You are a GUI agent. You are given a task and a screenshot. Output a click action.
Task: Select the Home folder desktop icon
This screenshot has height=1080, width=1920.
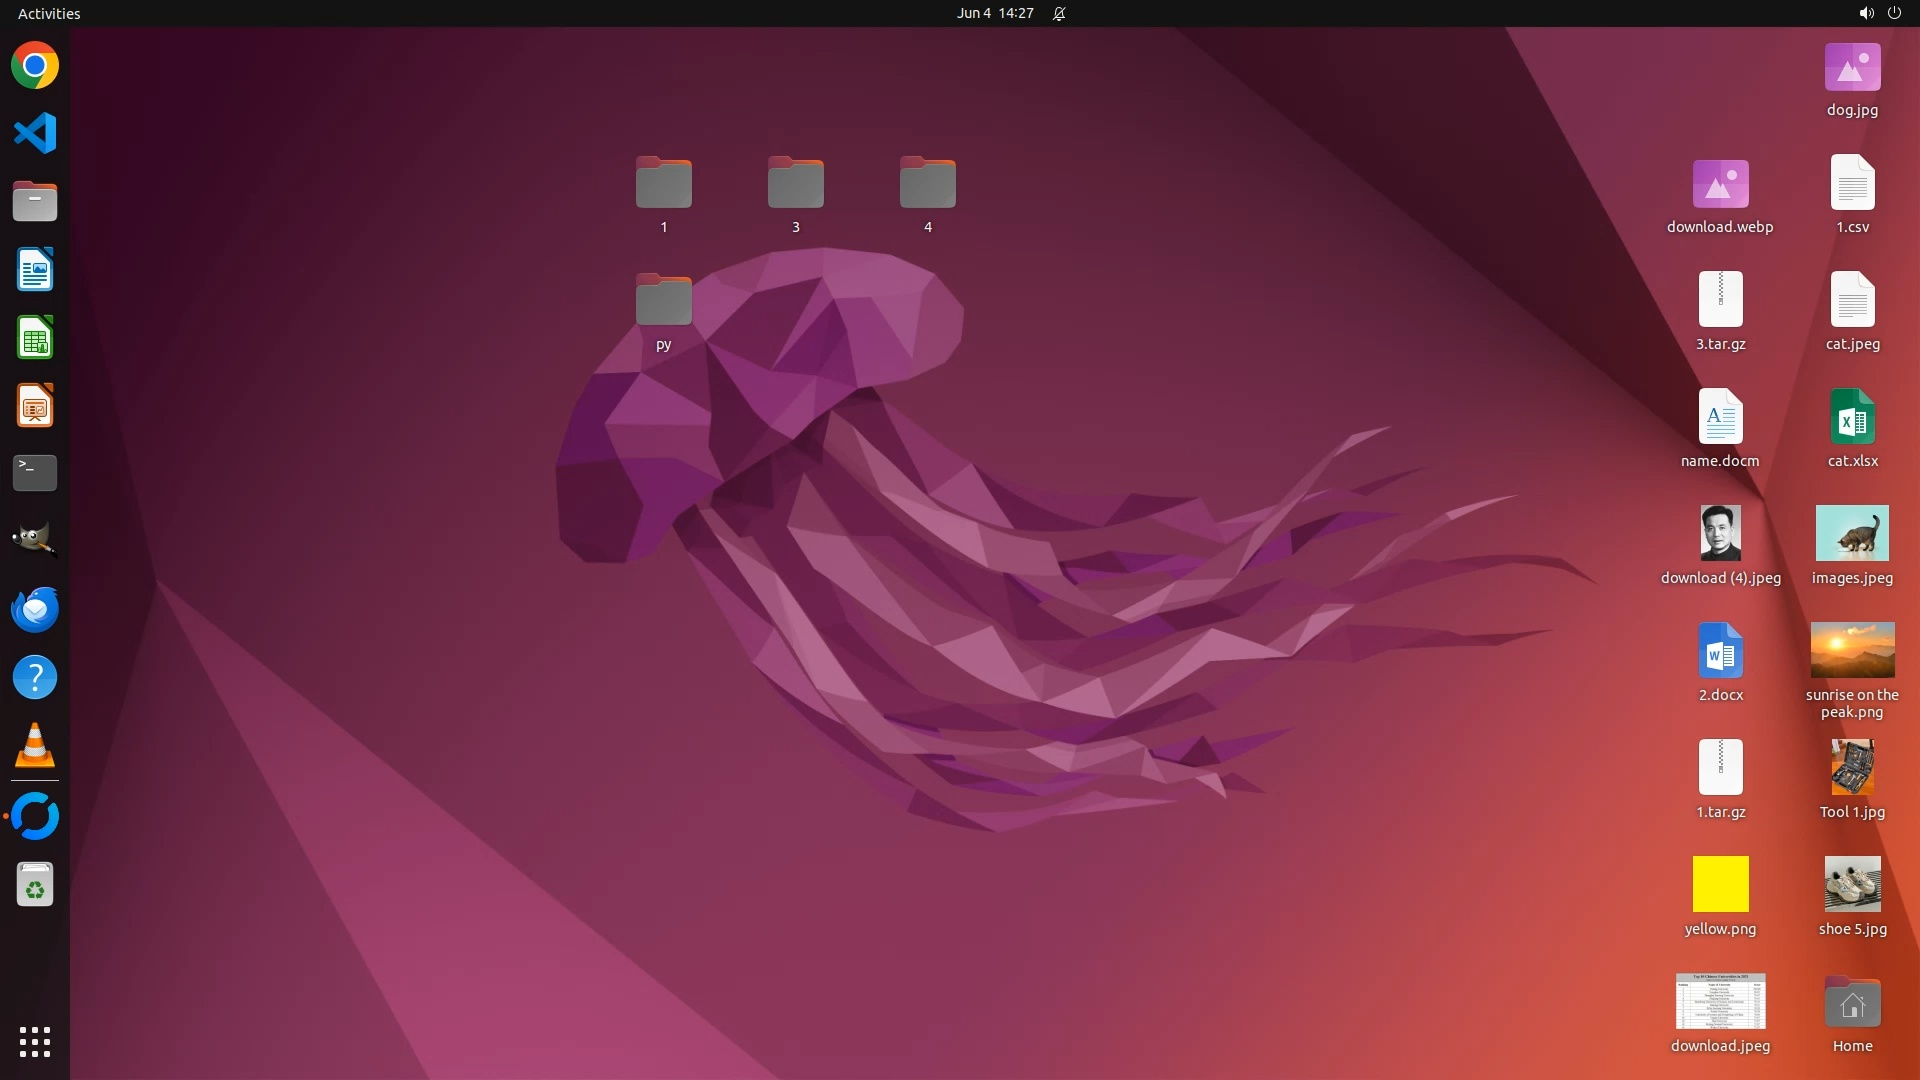[1852, 1003]
